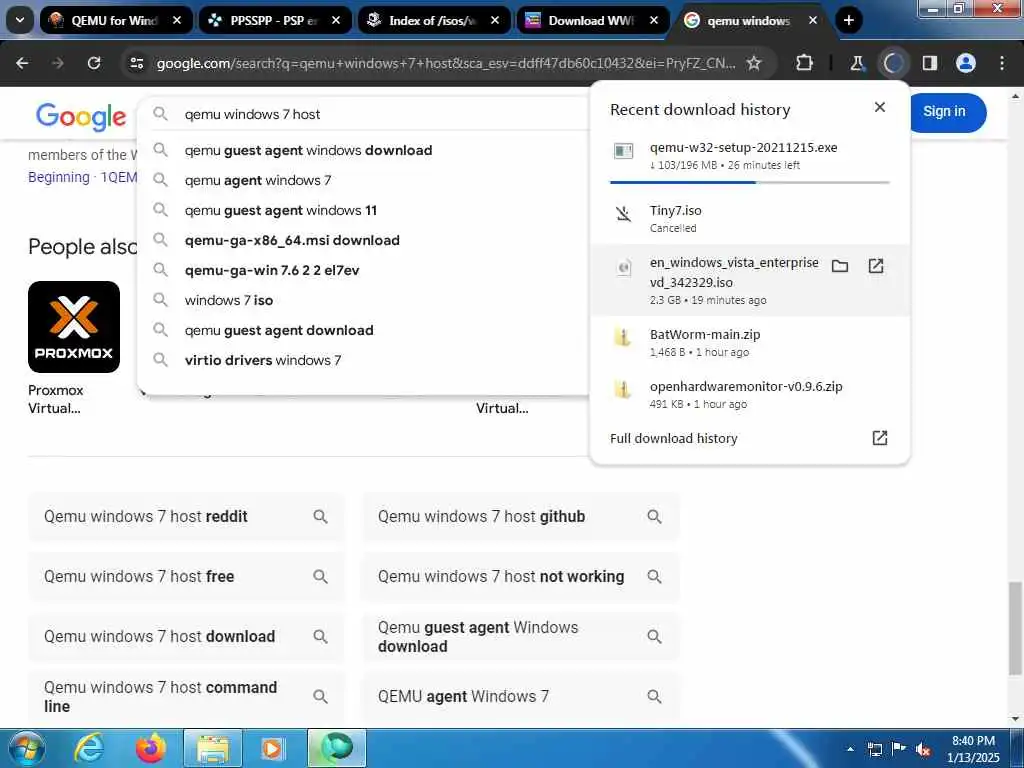Open the openhardwaremonitor-v0.9.6.zip download

pyautogui.click(x=749, y=394)
